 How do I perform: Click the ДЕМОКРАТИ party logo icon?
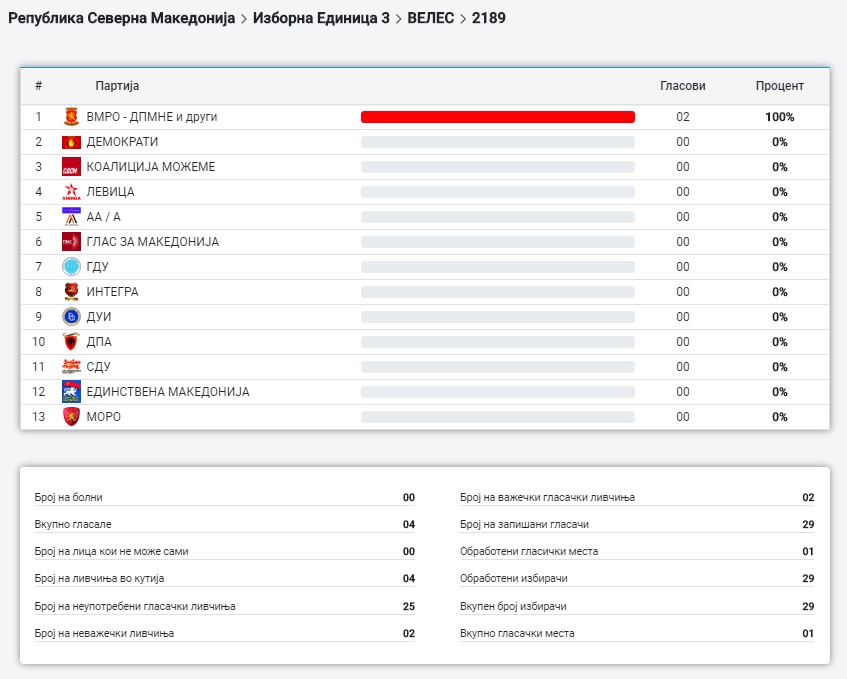(x=71, y=142)
